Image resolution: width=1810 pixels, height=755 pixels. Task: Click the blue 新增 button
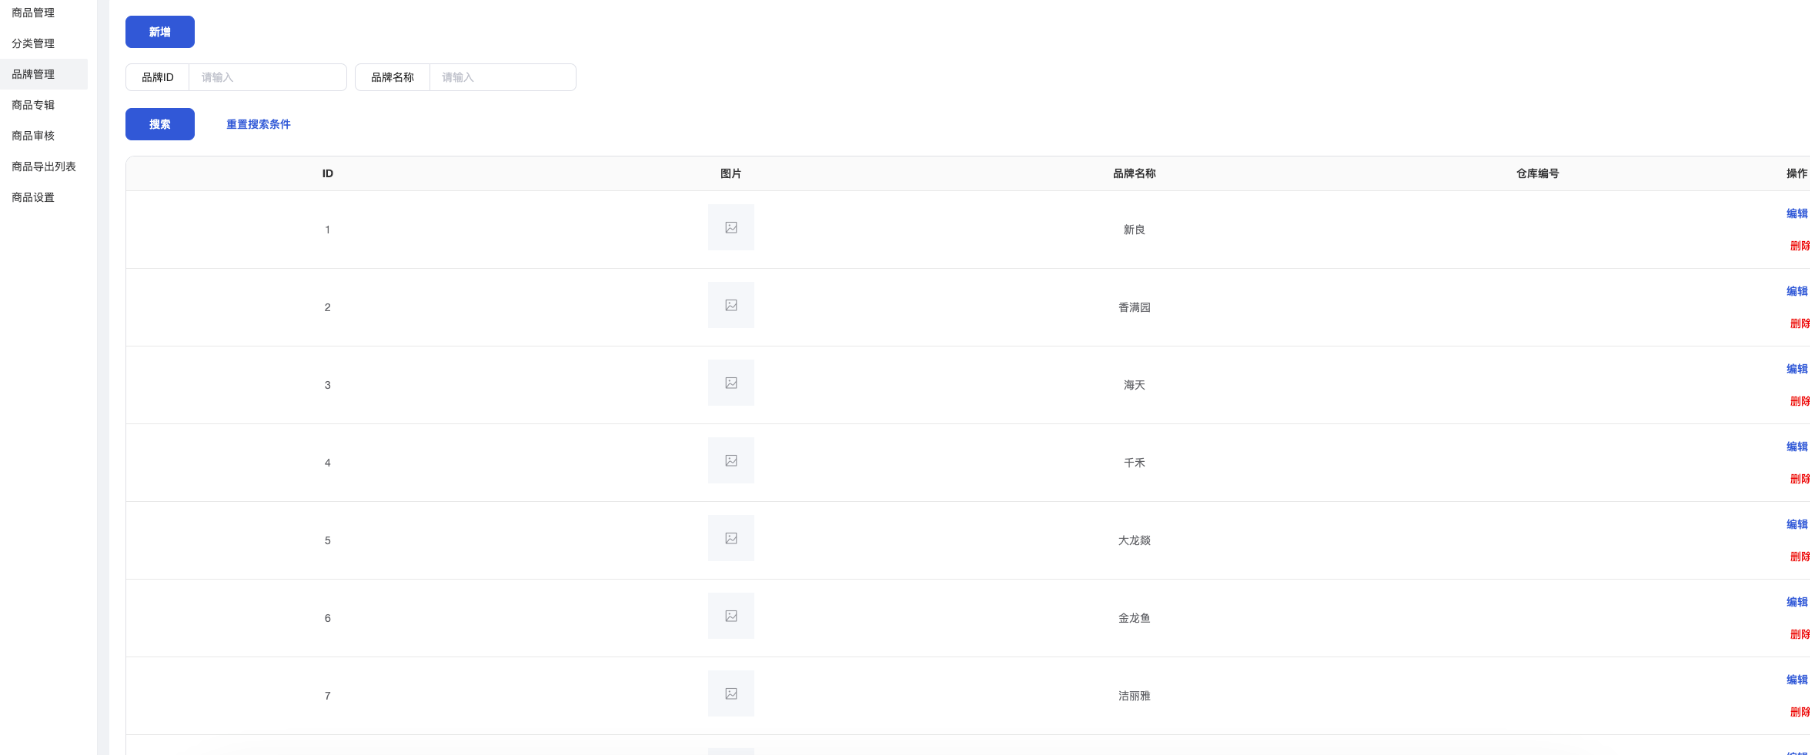pos(160,32)
